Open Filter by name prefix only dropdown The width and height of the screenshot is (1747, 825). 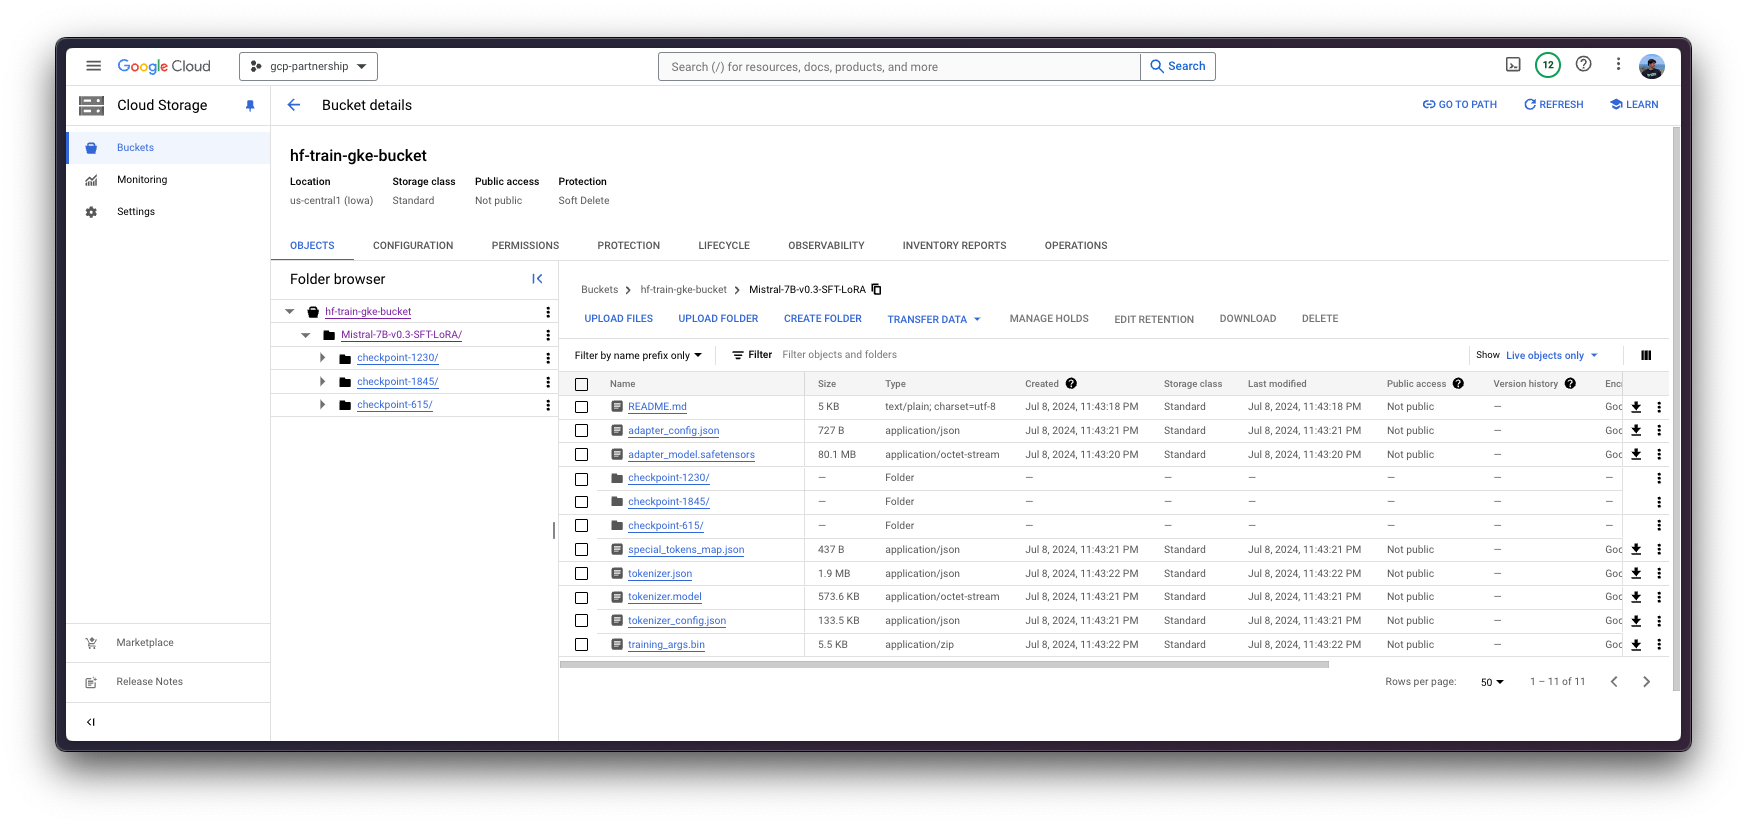tap(638, 355)
